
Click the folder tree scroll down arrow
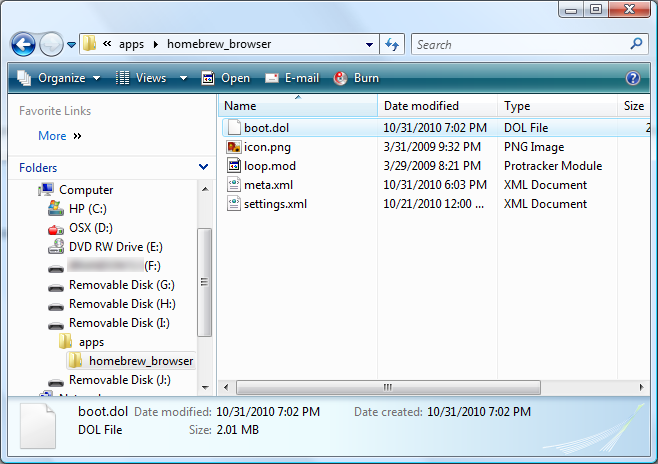pos(205,388)
